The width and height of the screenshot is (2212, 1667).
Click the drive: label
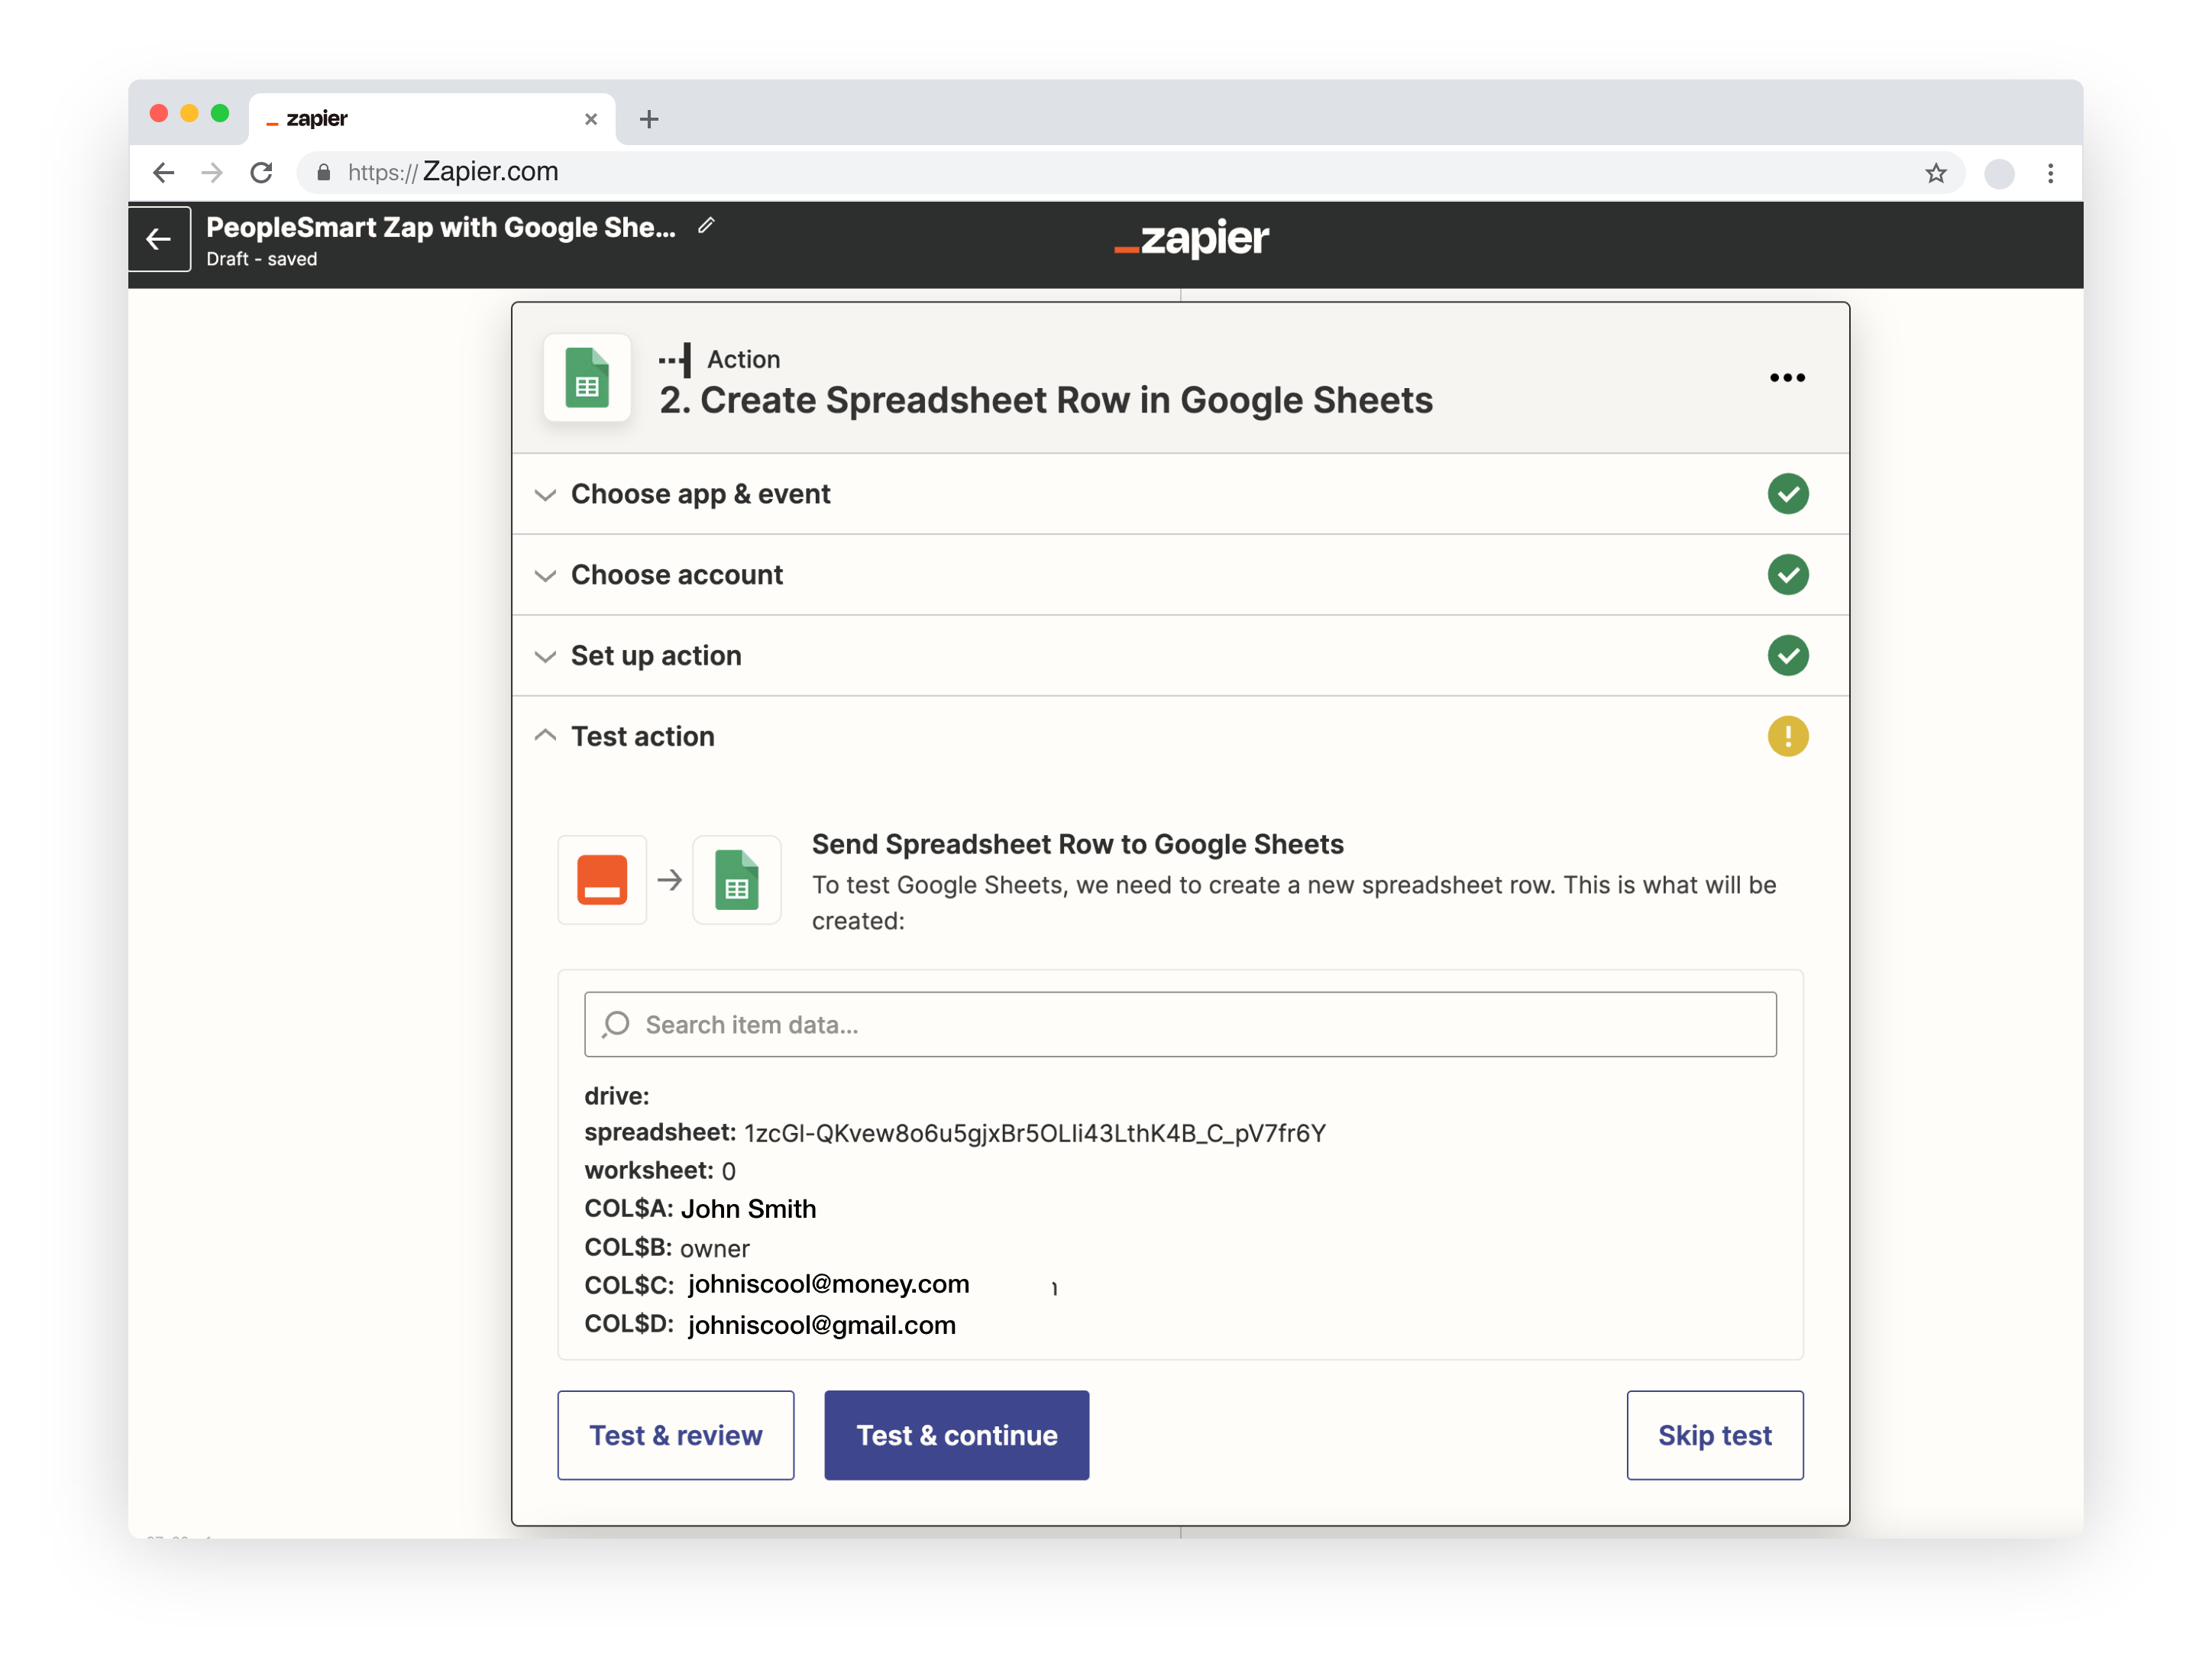tap(617, 1096)
